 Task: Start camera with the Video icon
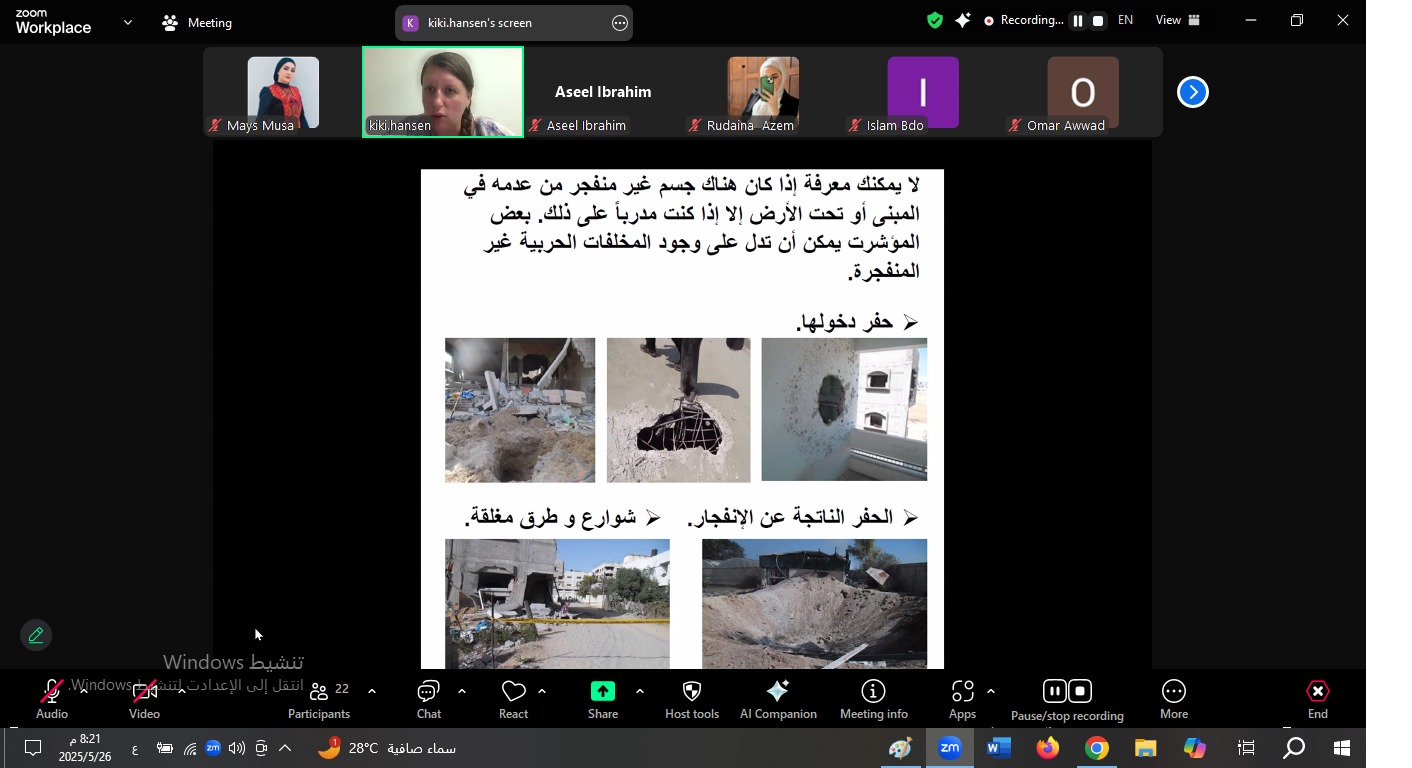[145, 692]
